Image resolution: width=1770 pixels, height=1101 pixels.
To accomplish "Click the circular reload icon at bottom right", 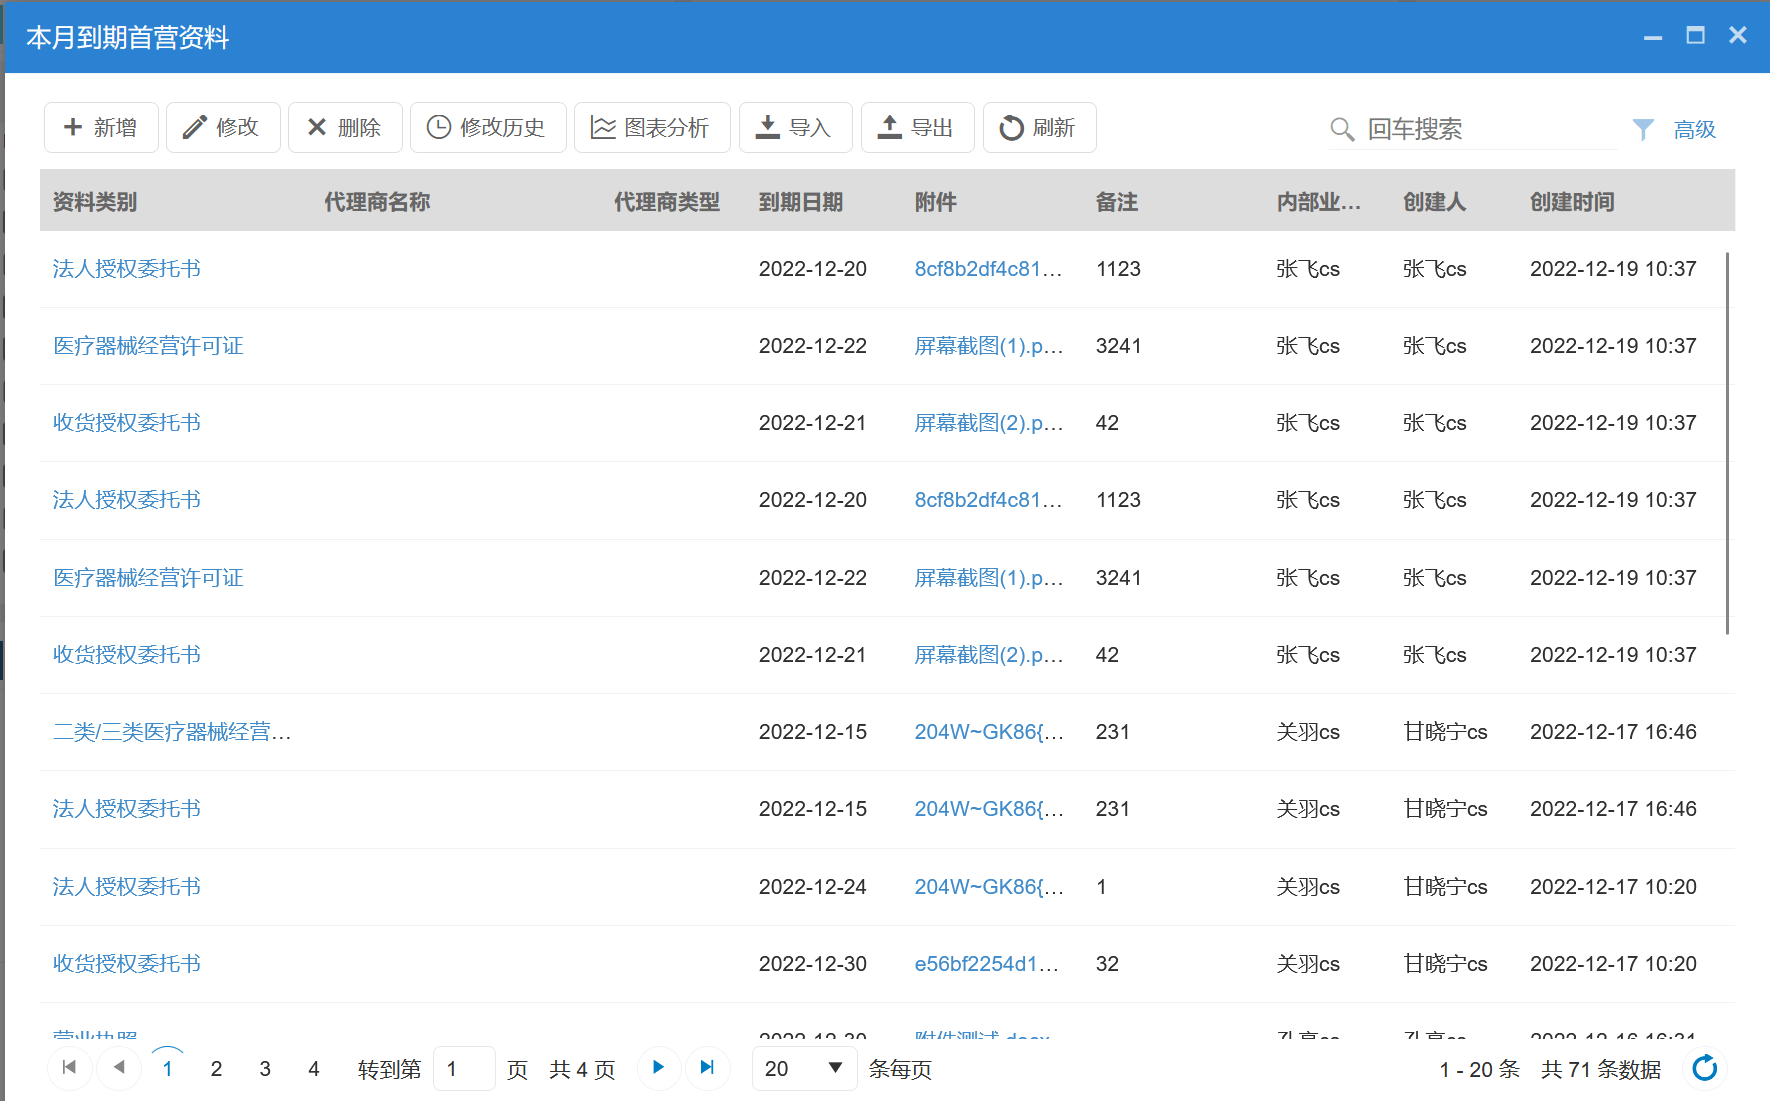I will point(1704,1068).
